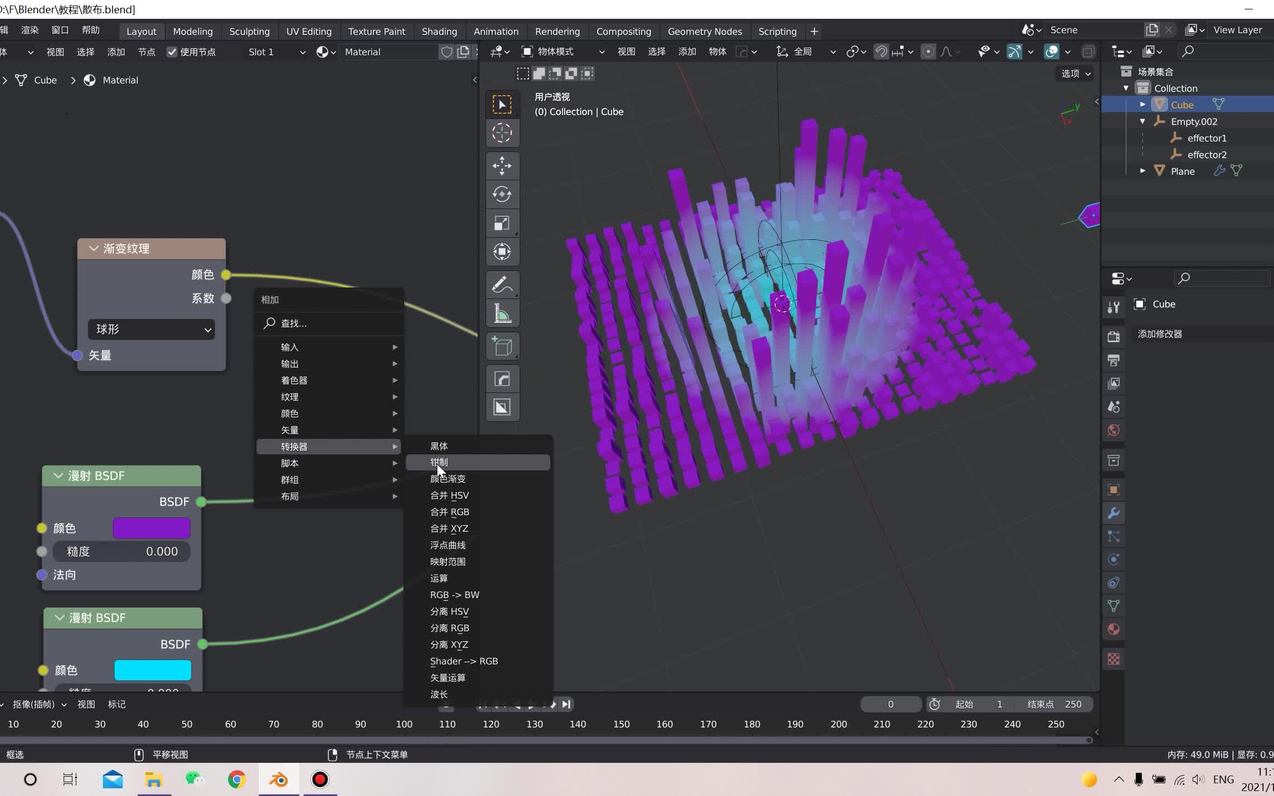Collapse the purple 漫射 BSDF node
Screen dimensions: 1274x796
click(58, 476)
